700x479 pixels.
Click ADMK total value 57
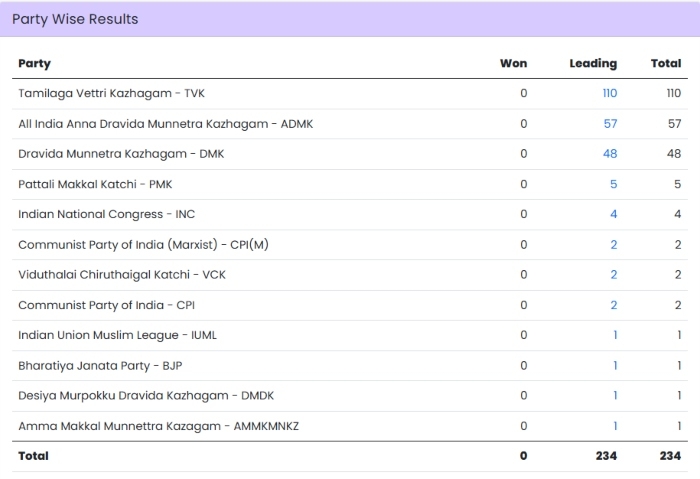point(675,124)
